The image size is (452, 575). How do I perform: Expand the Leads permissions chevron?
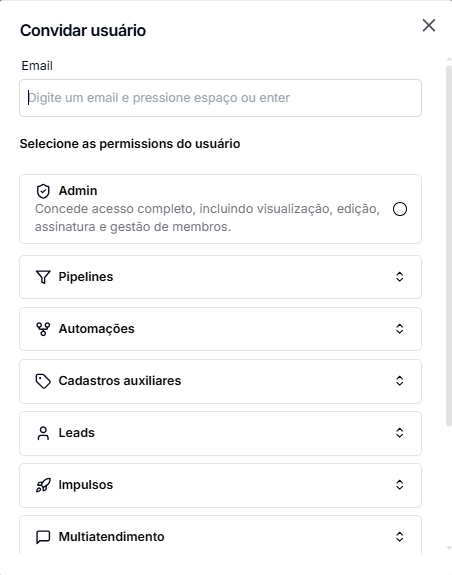pos(400,433)
